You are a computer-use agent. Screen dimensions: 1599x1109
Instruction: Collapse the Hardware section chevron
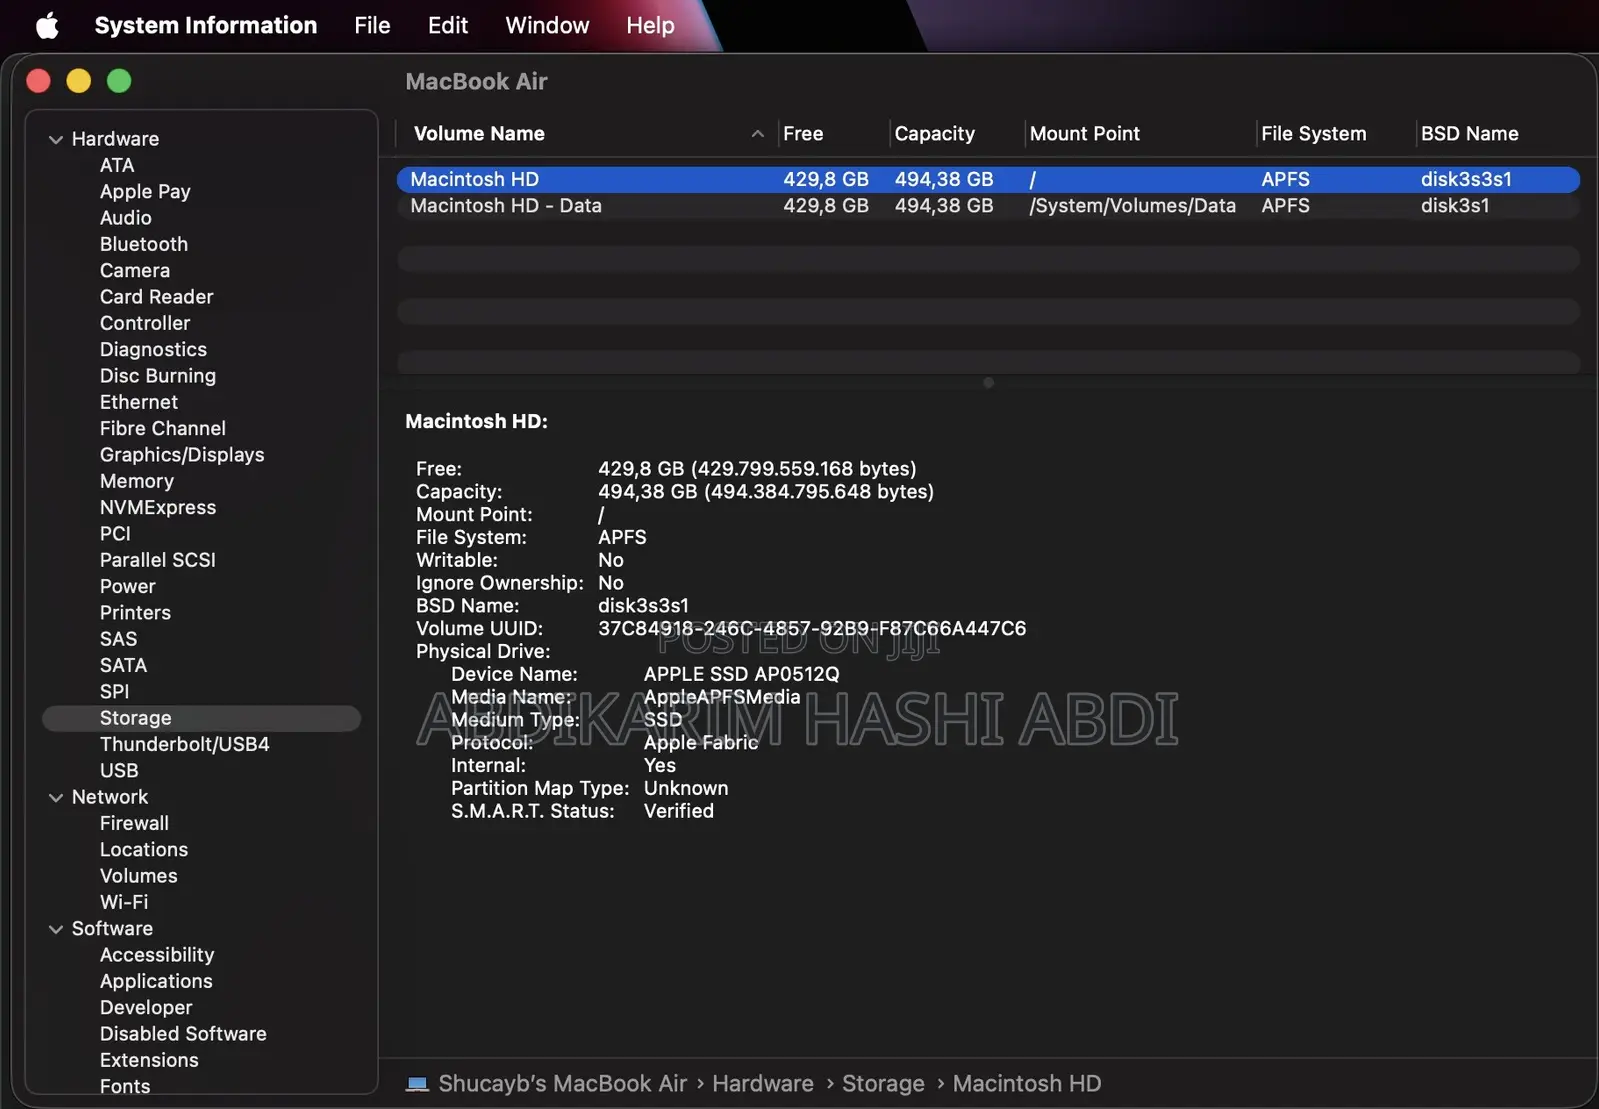click(56, 139)
